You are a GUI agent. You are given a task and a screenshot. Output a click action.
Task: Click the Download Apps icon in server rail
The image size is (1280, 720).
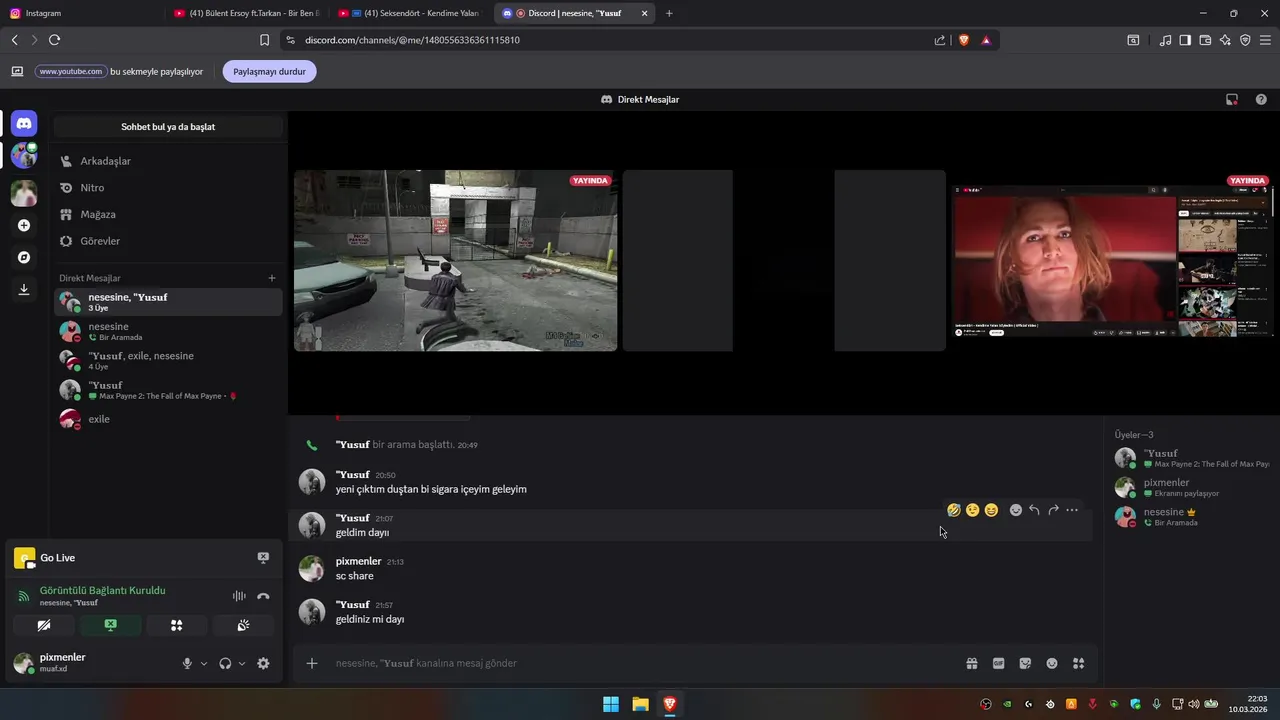24,289
